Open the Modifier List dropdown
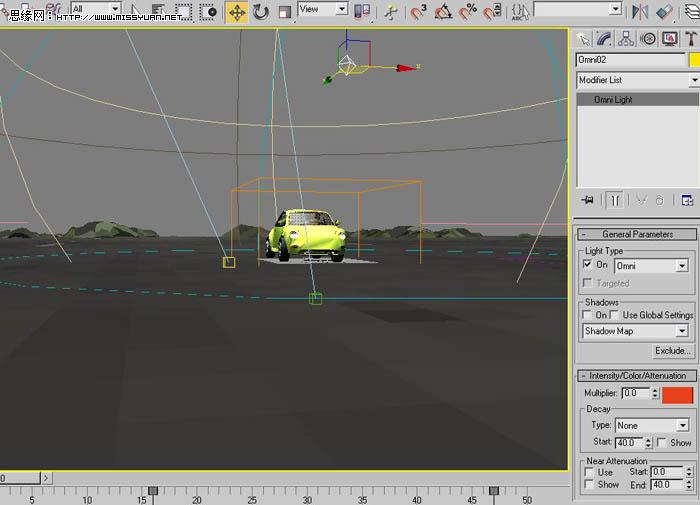Screen dimensions: 700x505 pos(638,80)
